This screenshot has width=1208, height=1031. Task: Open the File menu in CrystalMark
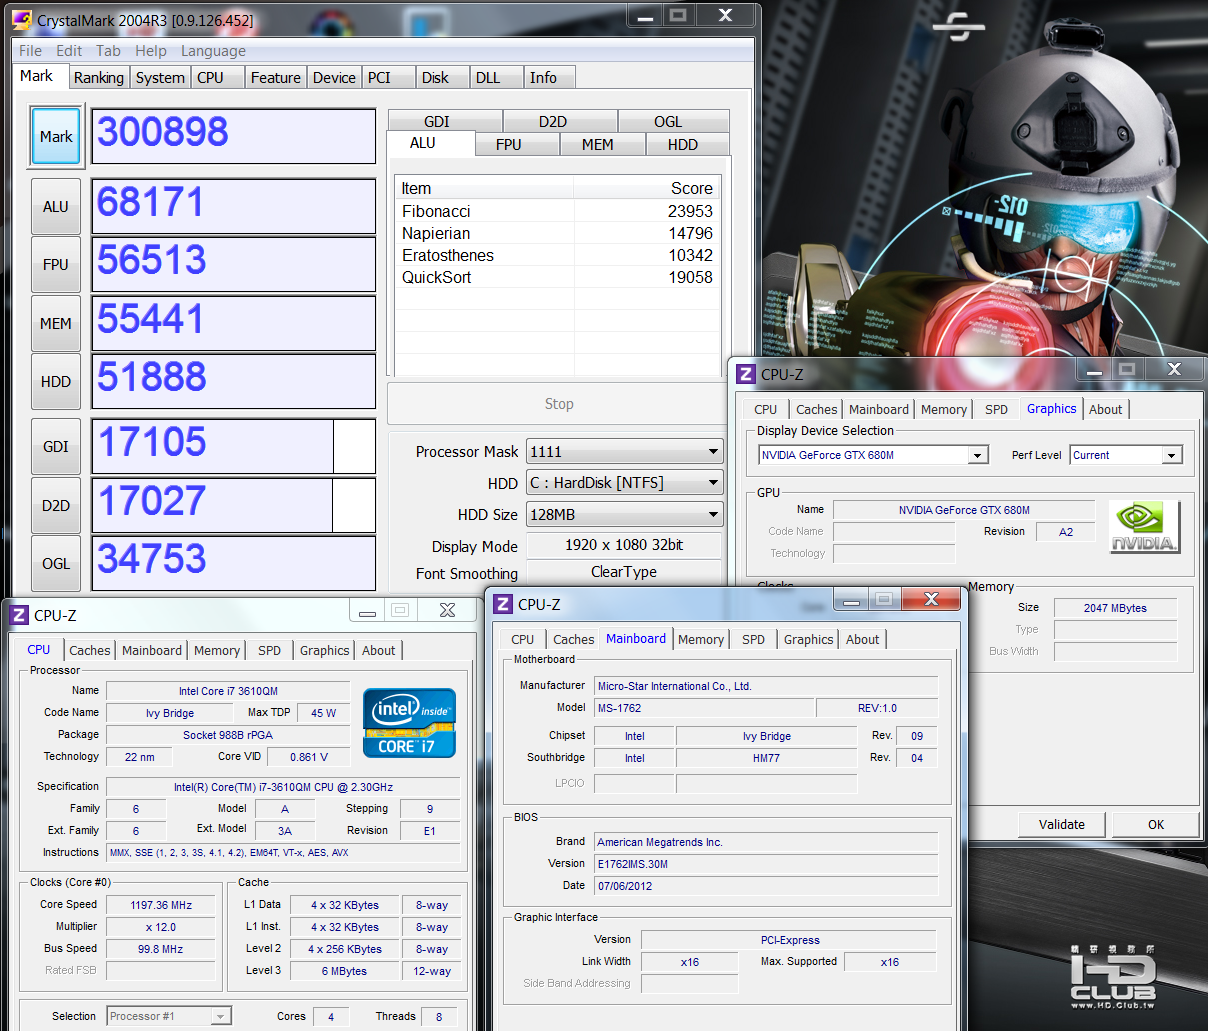(x=30, y=51)
